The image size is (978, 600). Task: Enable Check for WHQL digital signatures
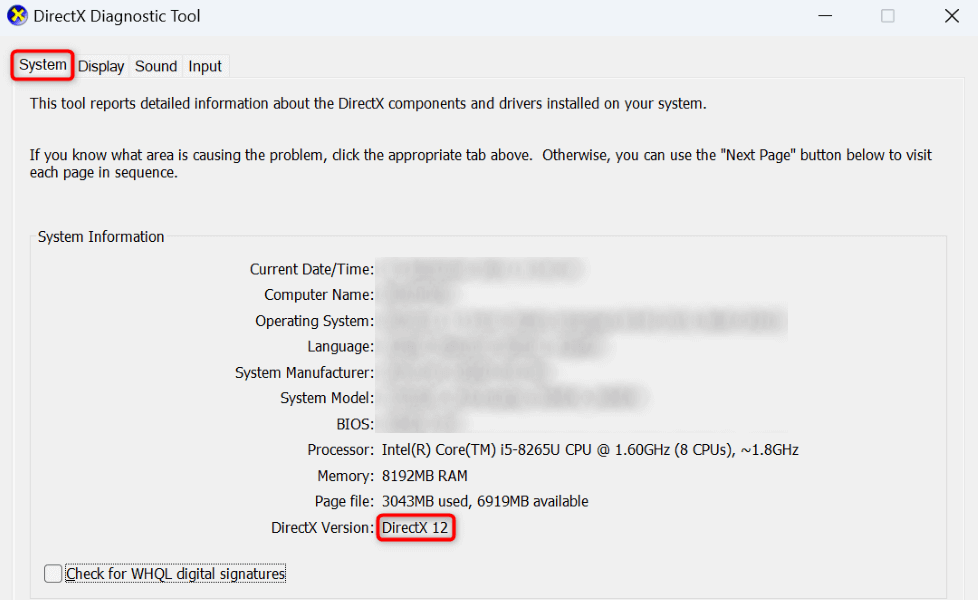click(53, 574)
